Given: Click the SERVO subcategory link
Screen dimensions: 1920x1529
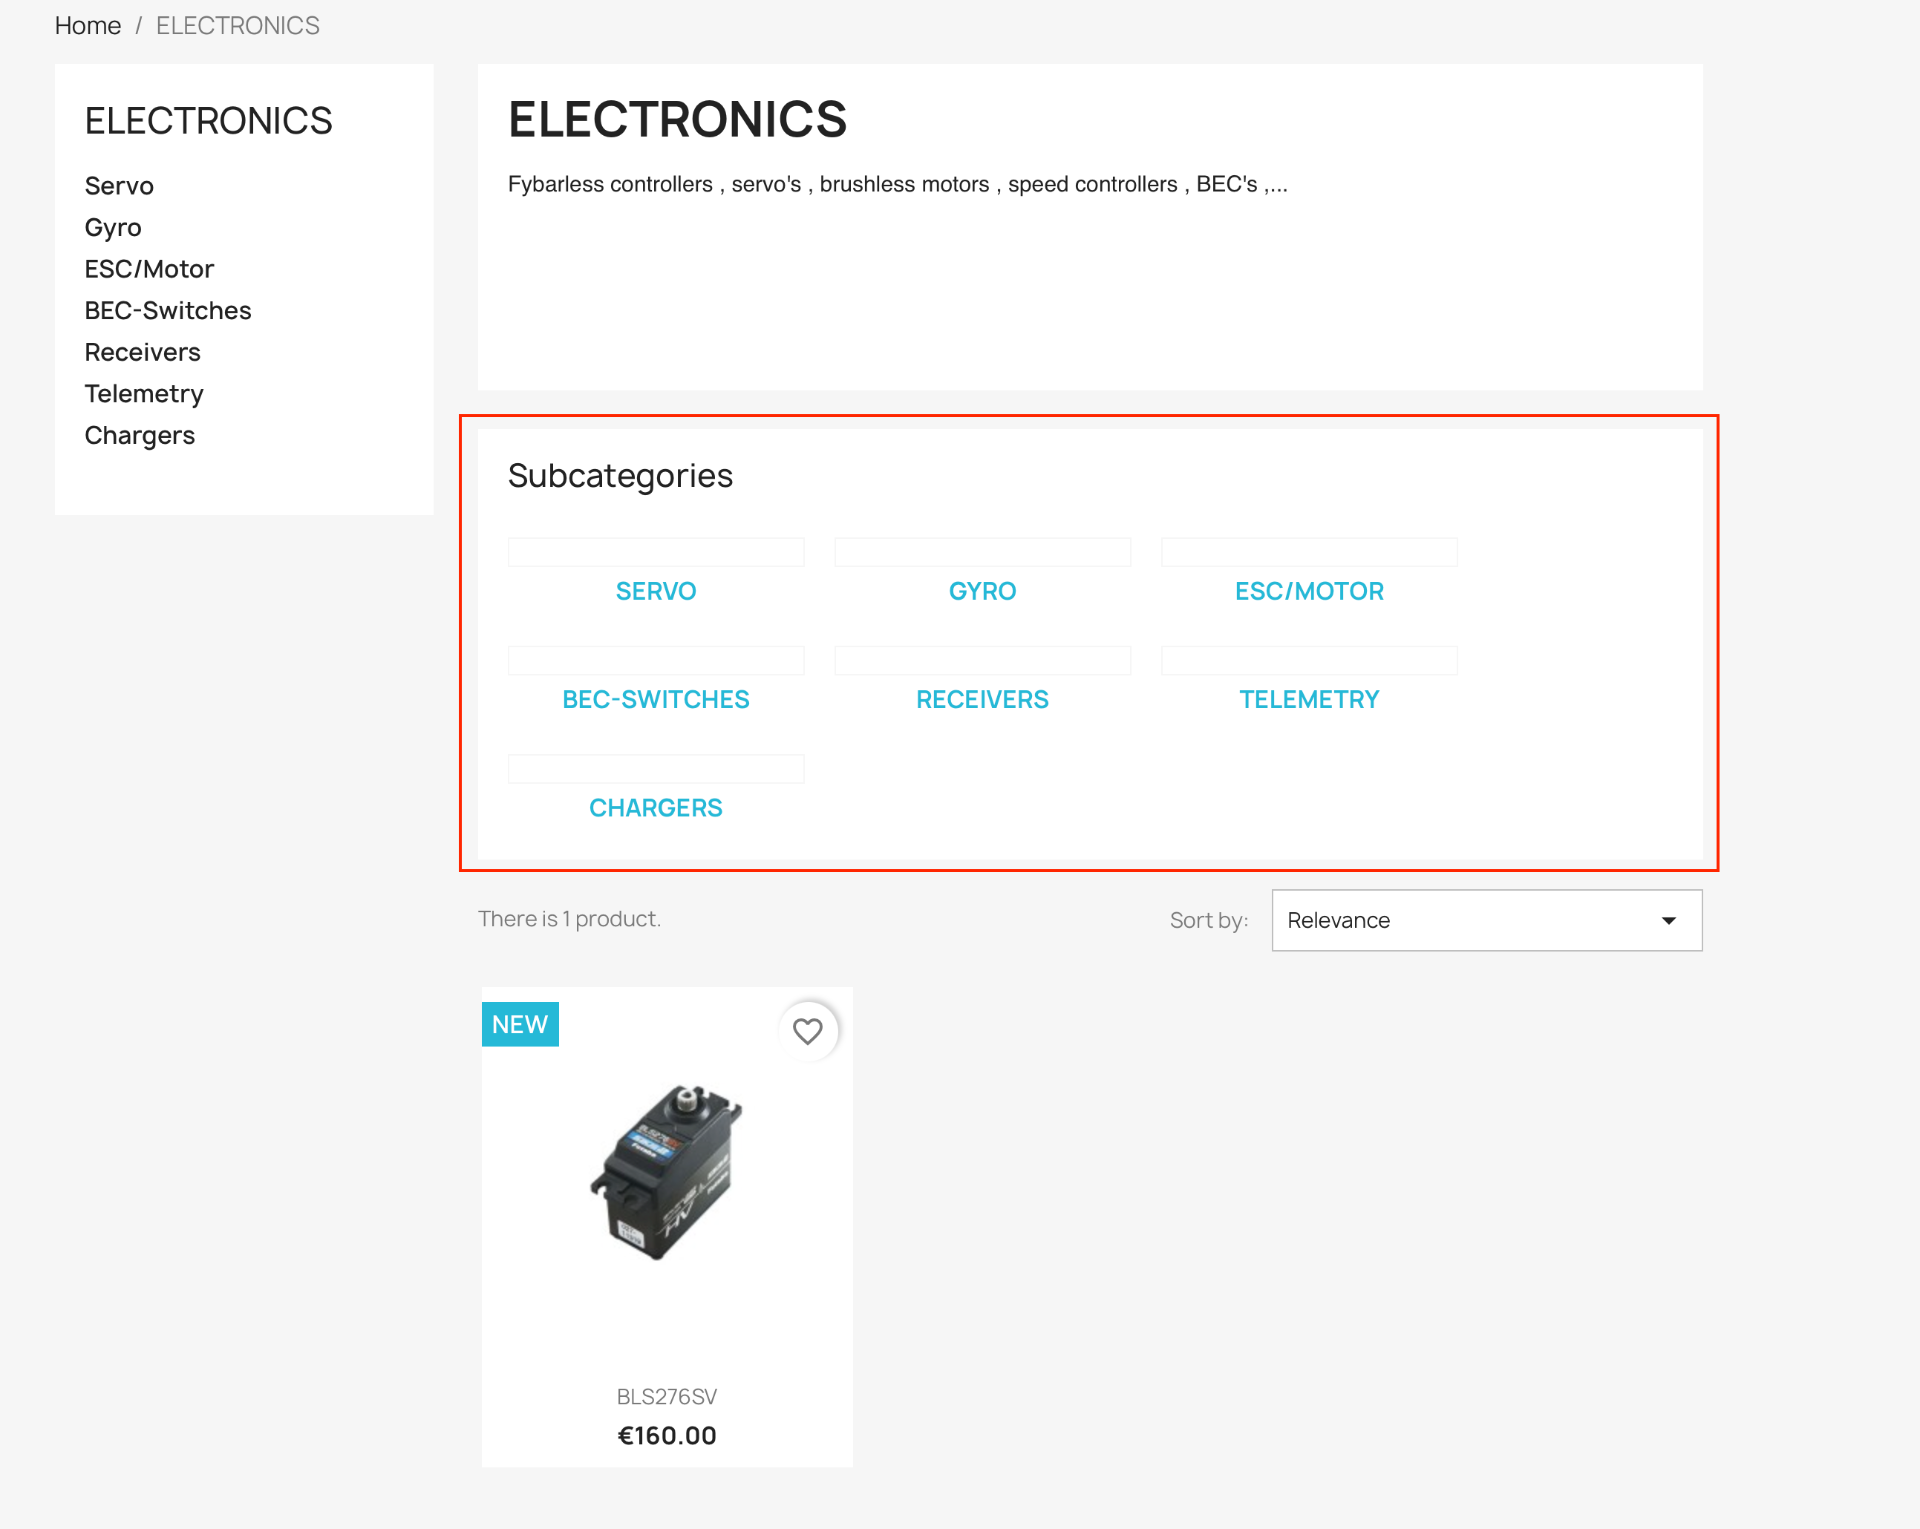Looking at the screenshot, I should tap(655, 591).
